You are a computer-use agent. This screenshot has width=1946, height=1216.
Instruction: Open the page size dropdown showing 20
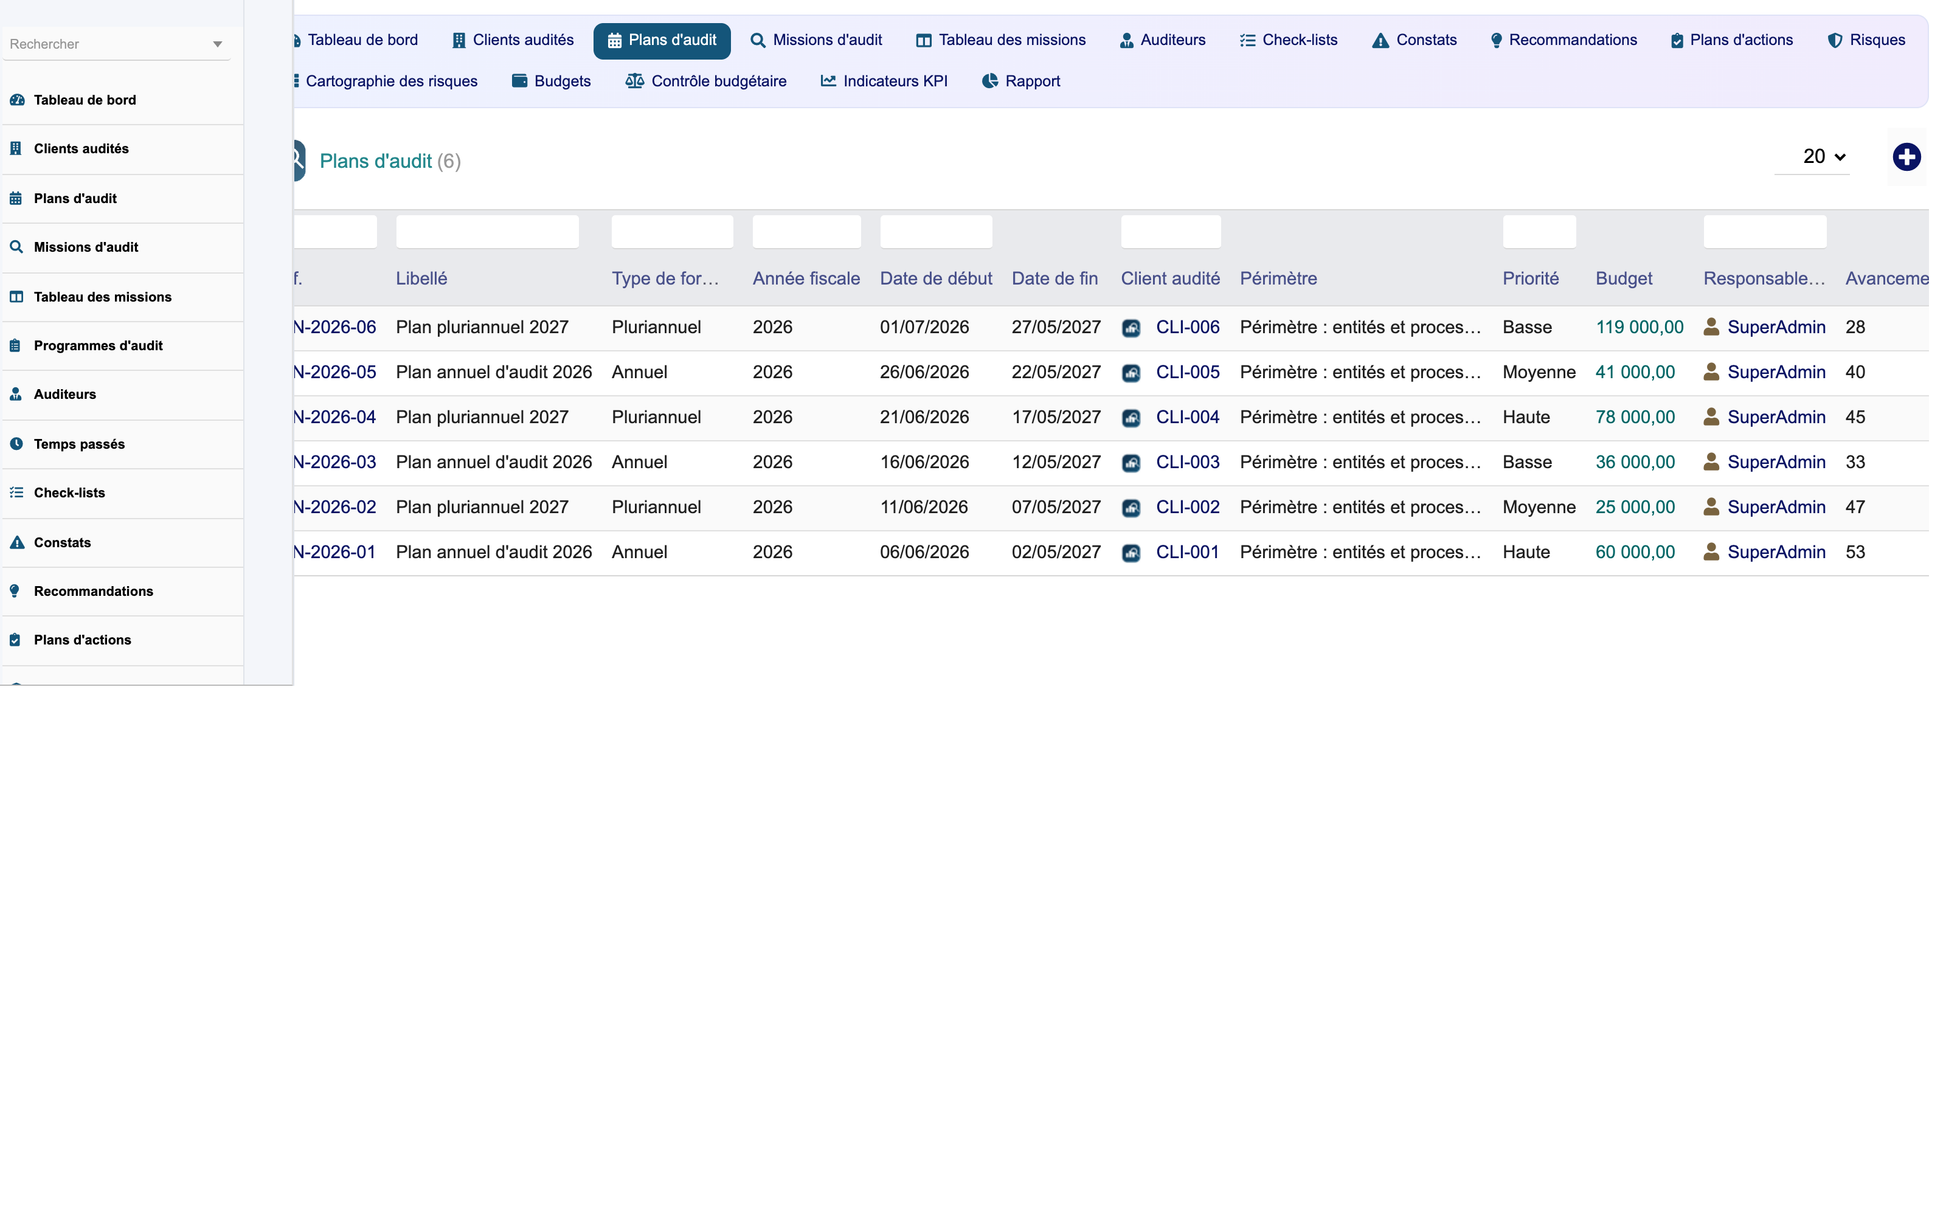[1823, 157]
